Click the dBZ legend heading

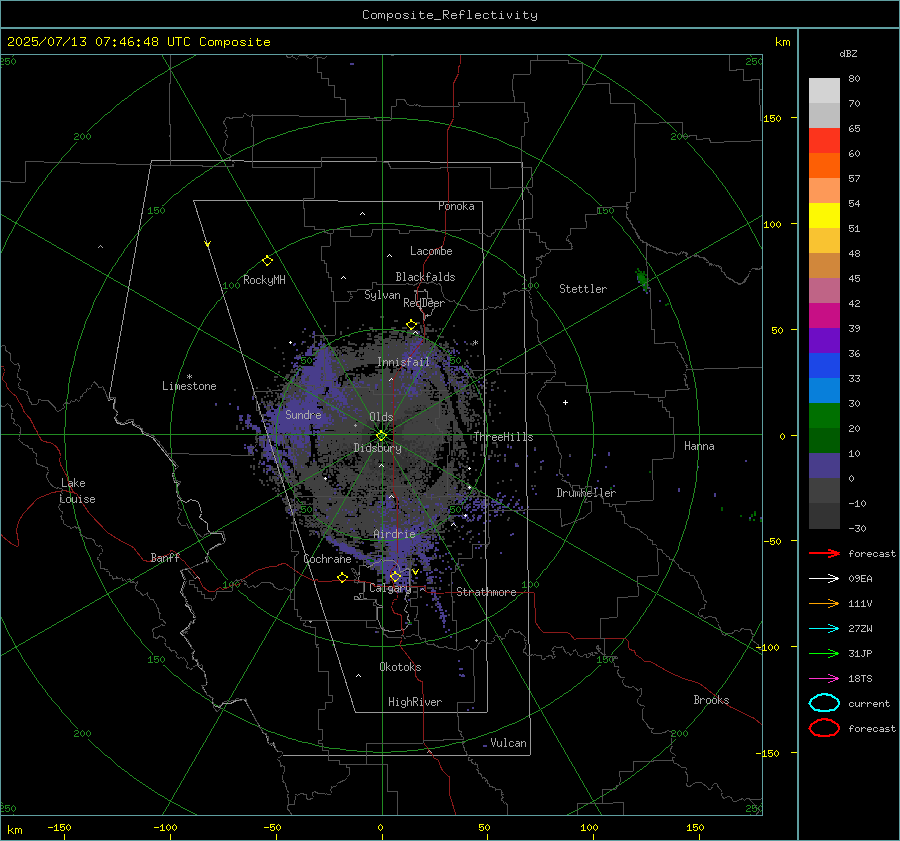pyautogui.click(x=848, y=53)
